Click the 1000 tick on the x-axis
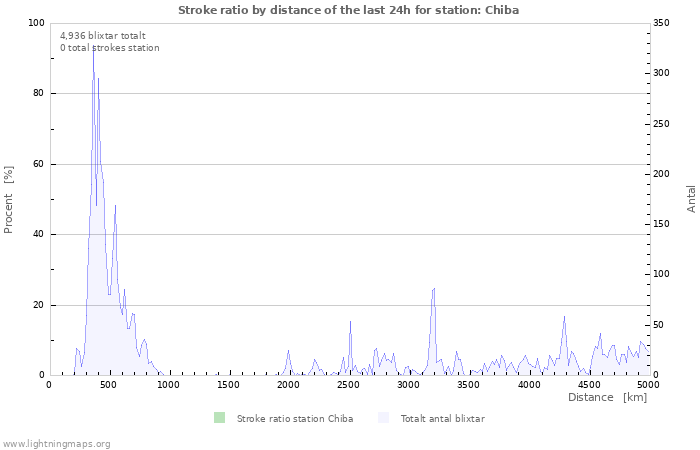Image resolution: width=700 pixels, height=450 pixels. coord(168,385)
